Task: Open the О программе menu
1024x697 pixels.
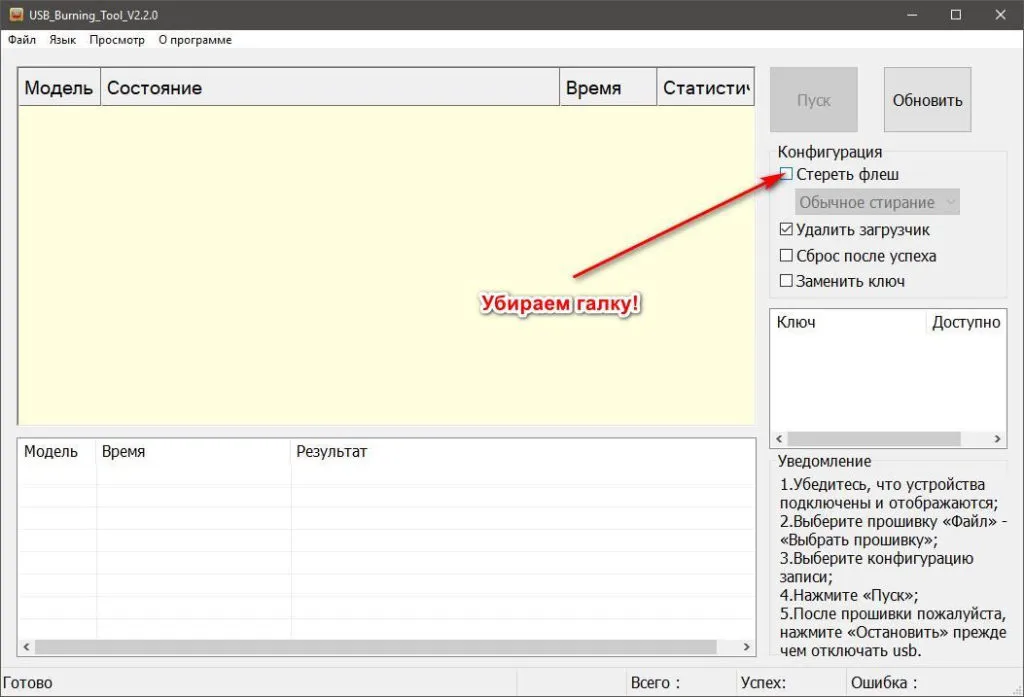Action: point(195,40)
